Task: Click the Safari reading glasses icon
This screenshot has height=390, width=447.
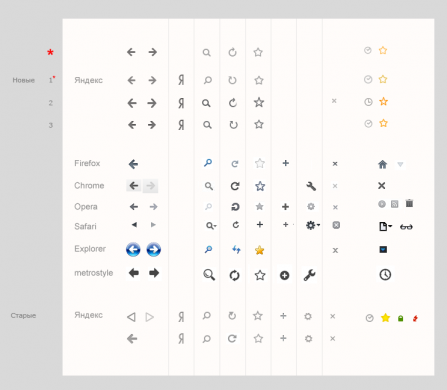Action: (406, 227)
